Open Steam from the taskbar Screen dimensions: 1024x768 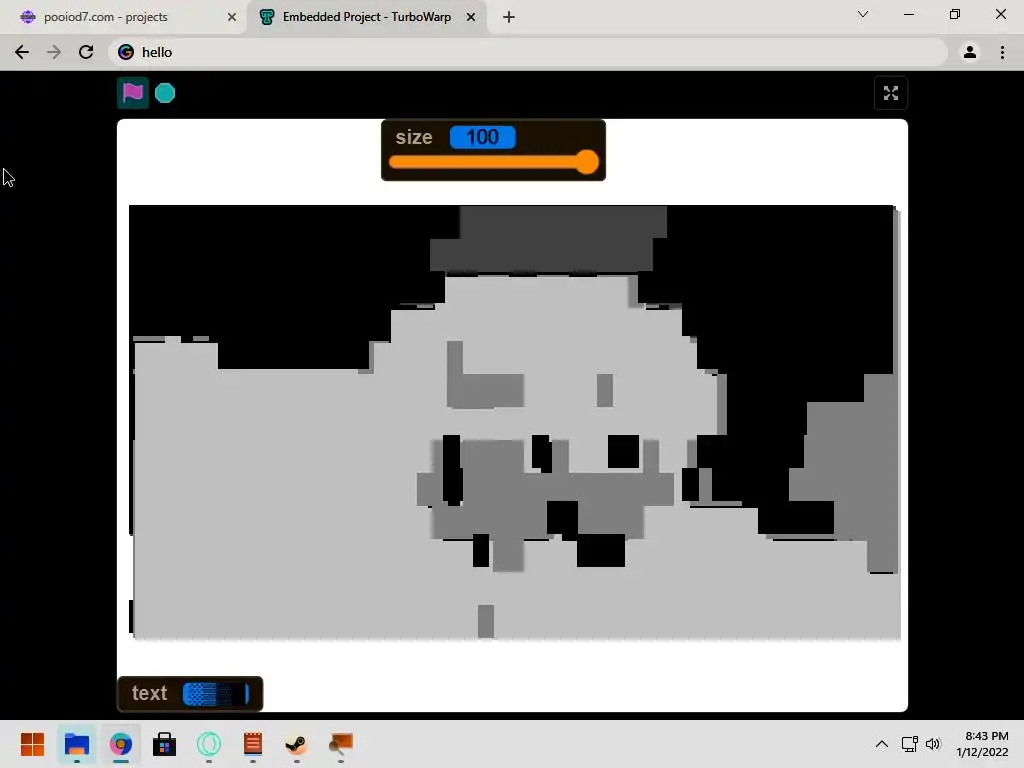(296, 744)
